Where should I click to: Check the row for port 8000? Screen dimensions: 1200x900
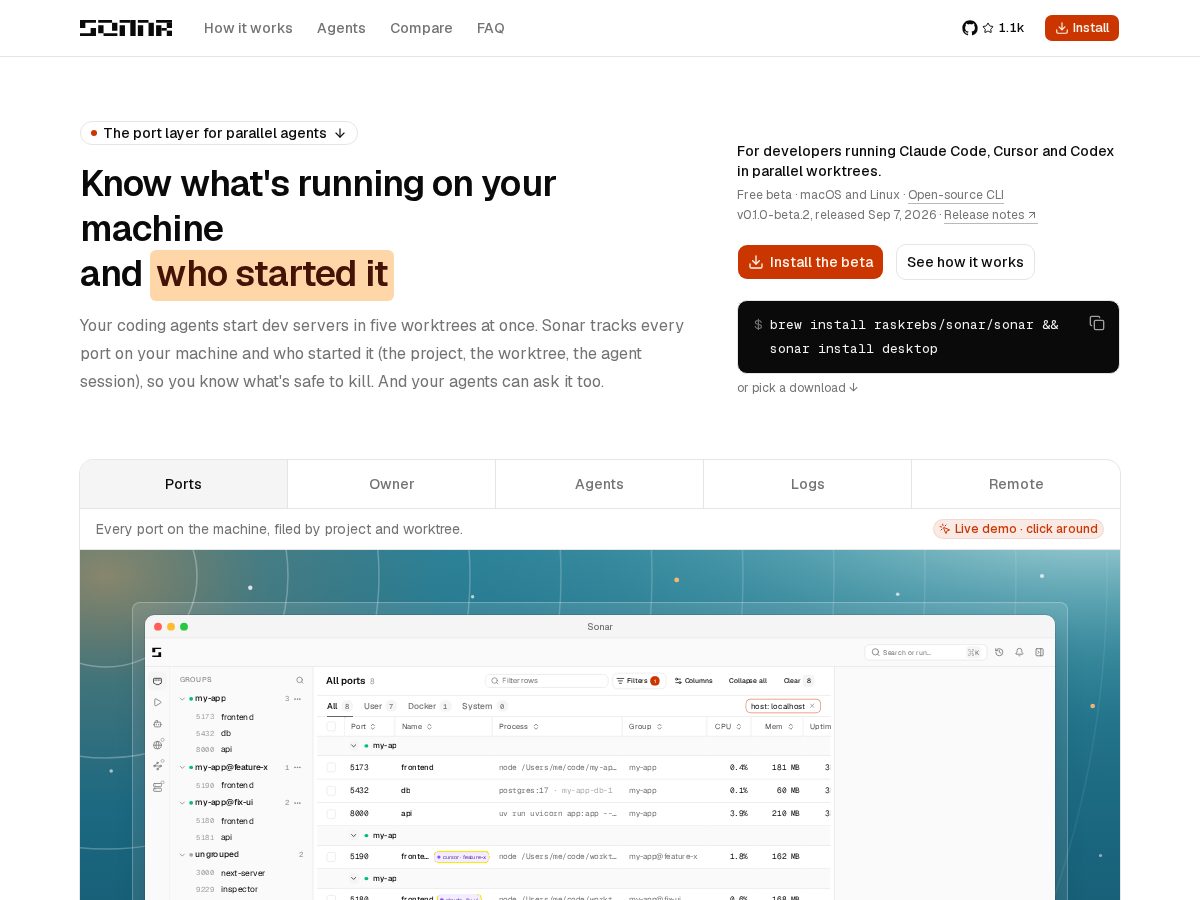pos(331,813)
